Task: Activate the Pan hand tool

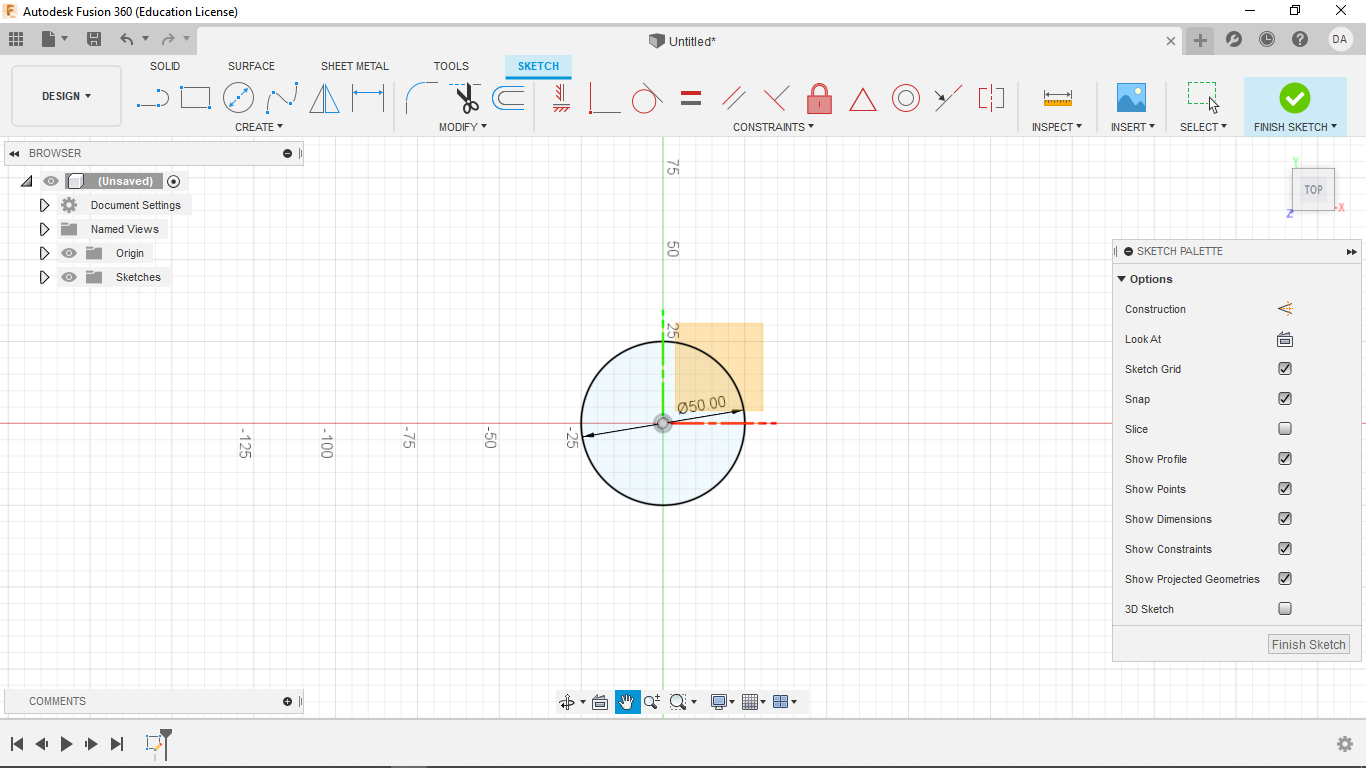Action: [x=626, y=702]
